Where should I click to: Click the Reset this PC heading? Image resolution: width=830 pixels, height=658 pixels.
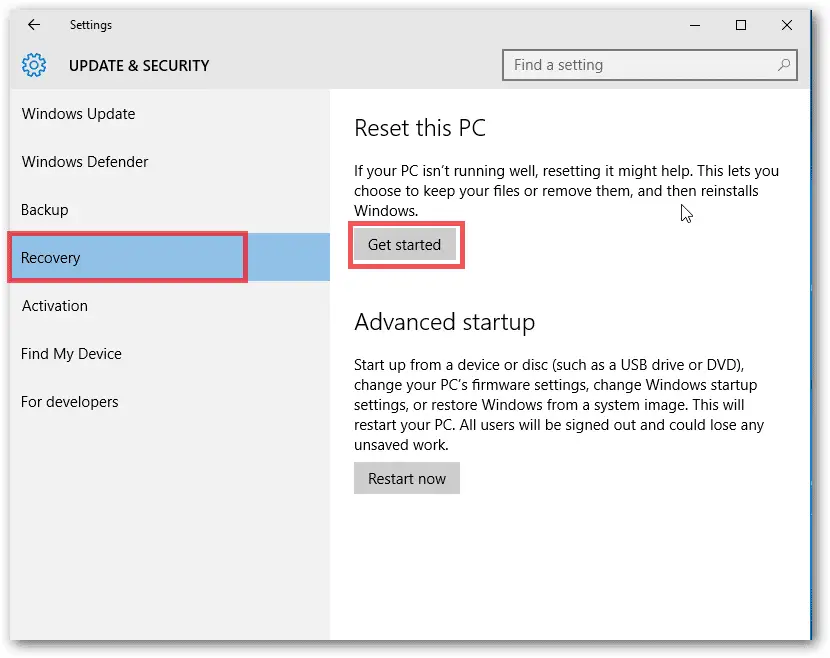420,128
